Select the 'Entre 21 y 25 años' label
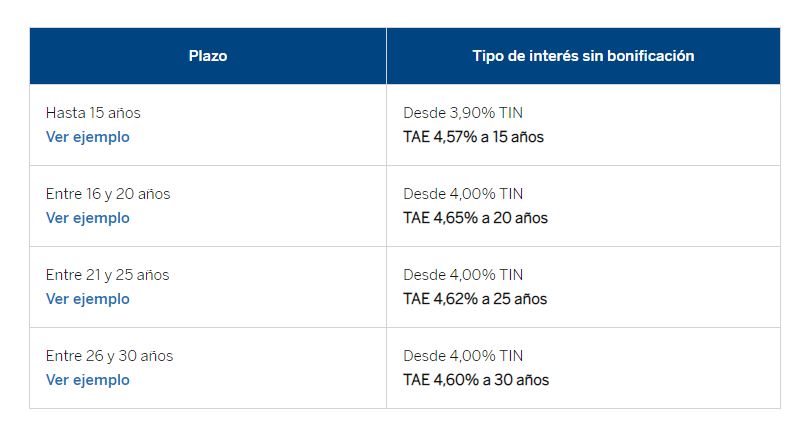Image resolution: width=806 pixels, height=426 pixels. tap(108, 275)
